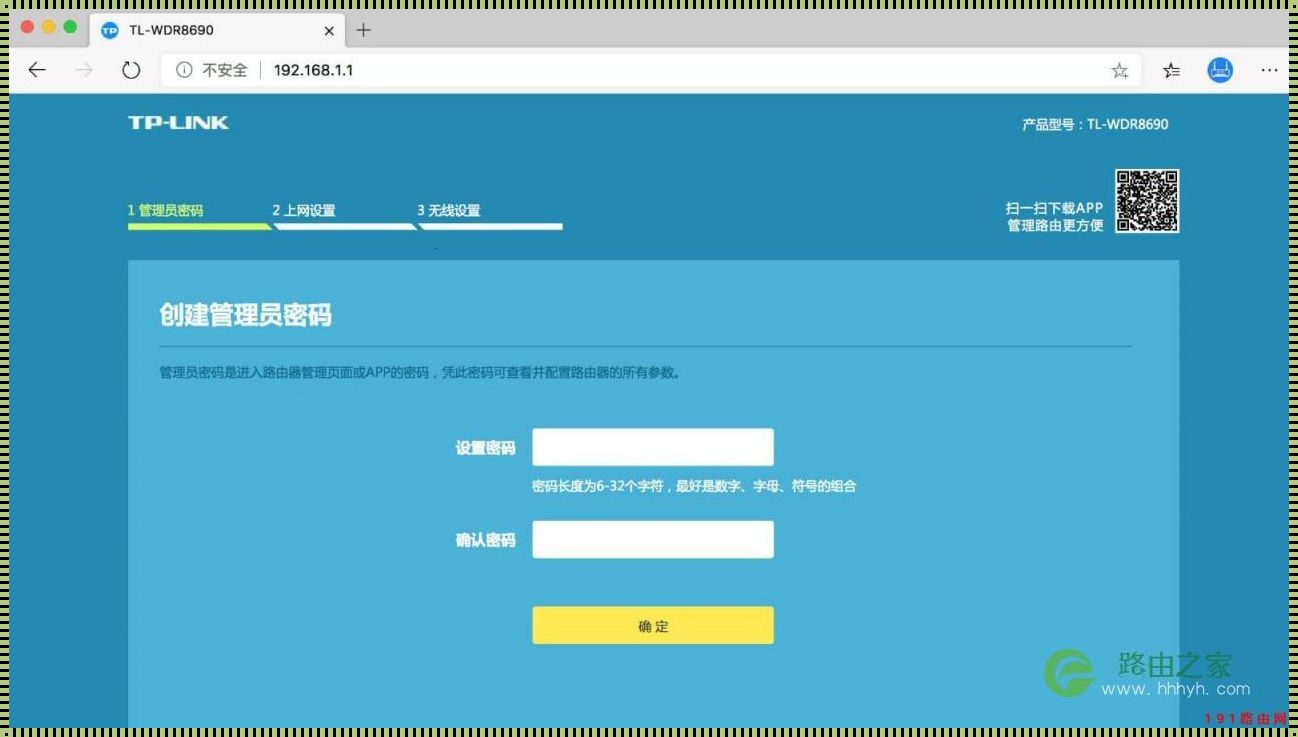Click the 设置密码 input field
This screenshot has height=737, width=1298.
(x=653, y=447)
